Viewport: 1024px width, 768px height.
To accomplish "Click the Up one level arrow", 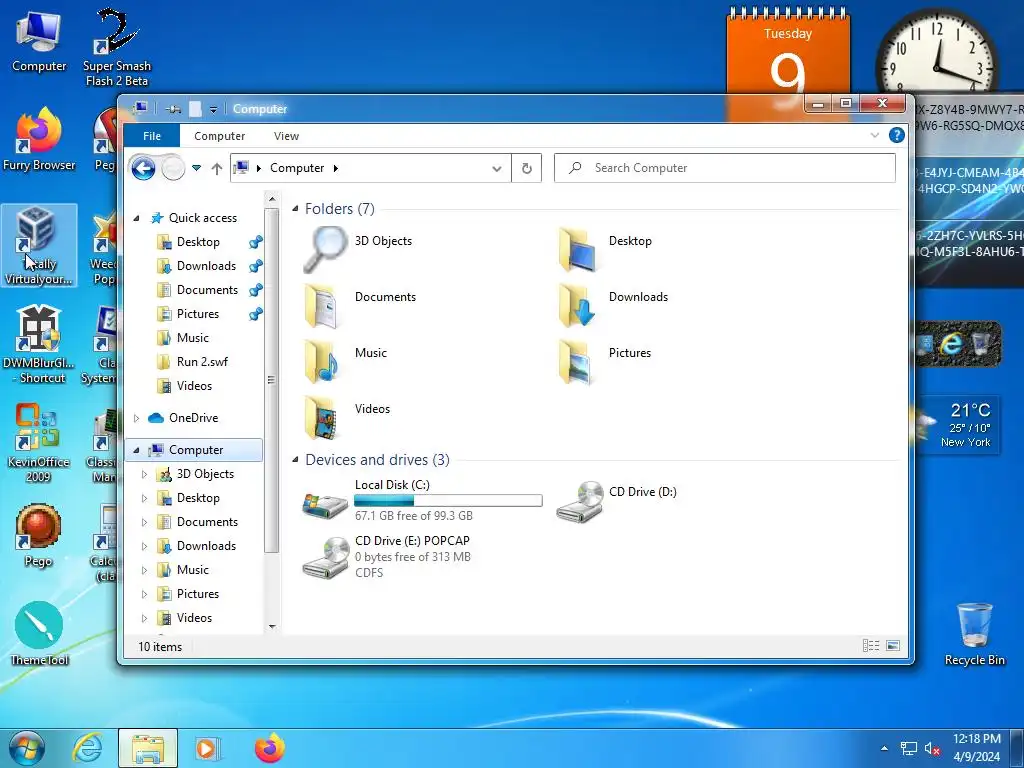I will tap(217, 168).
